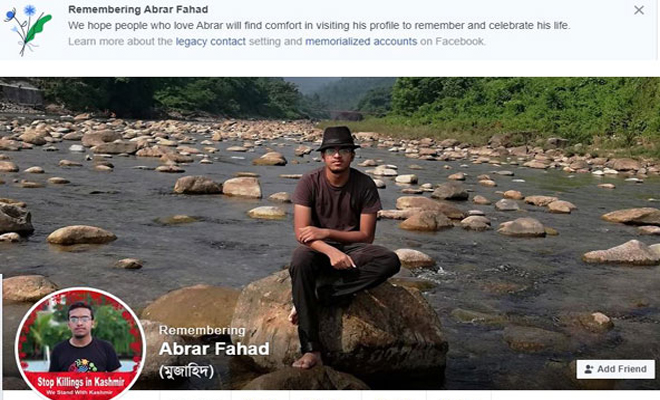The width and height of the screenshot is (660, 400).
Task: Click the Add Friend button
Action: coord(615,369)
